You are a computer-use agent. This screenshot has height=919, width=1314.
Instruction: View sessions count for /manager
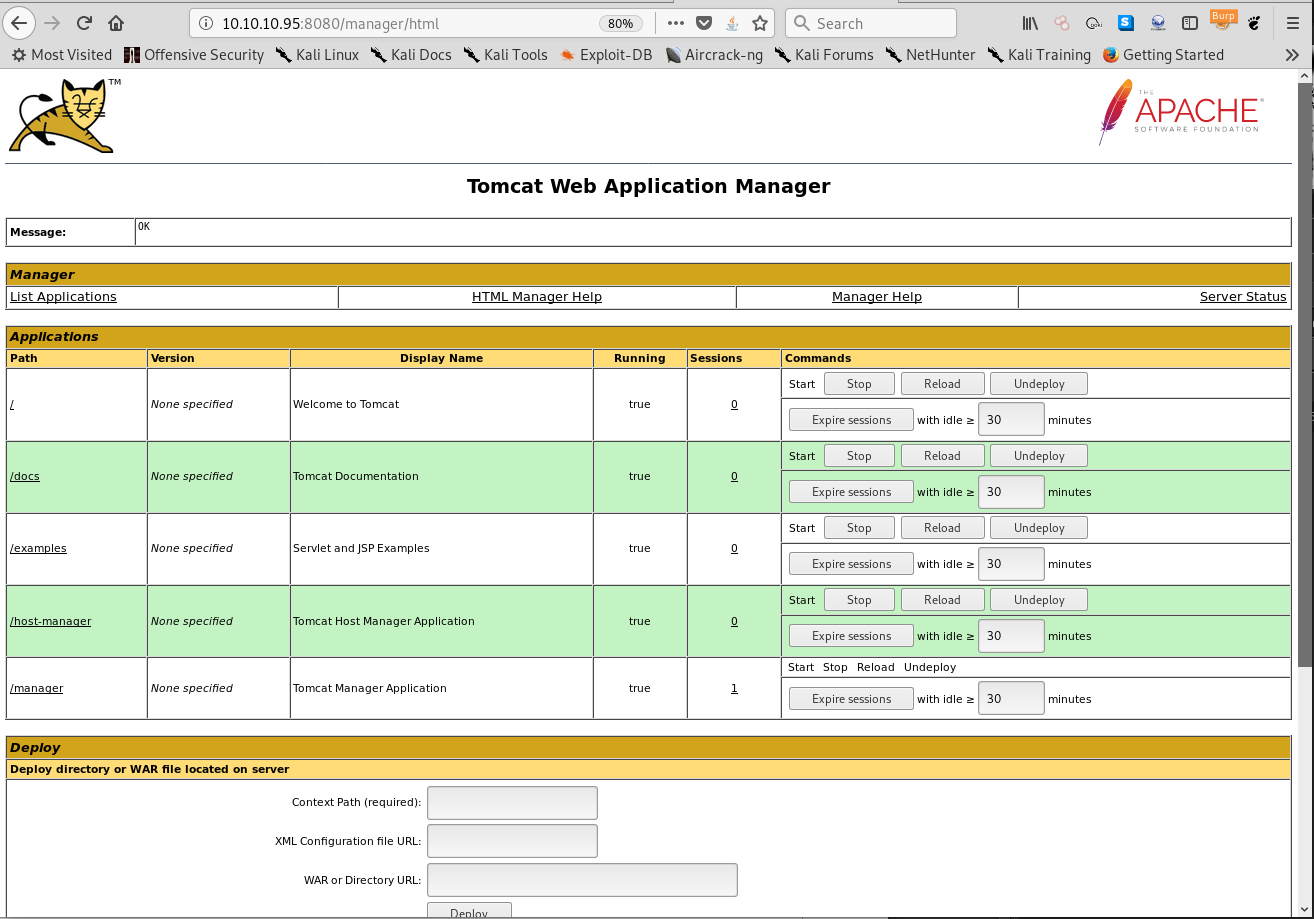tap(734, 688)
